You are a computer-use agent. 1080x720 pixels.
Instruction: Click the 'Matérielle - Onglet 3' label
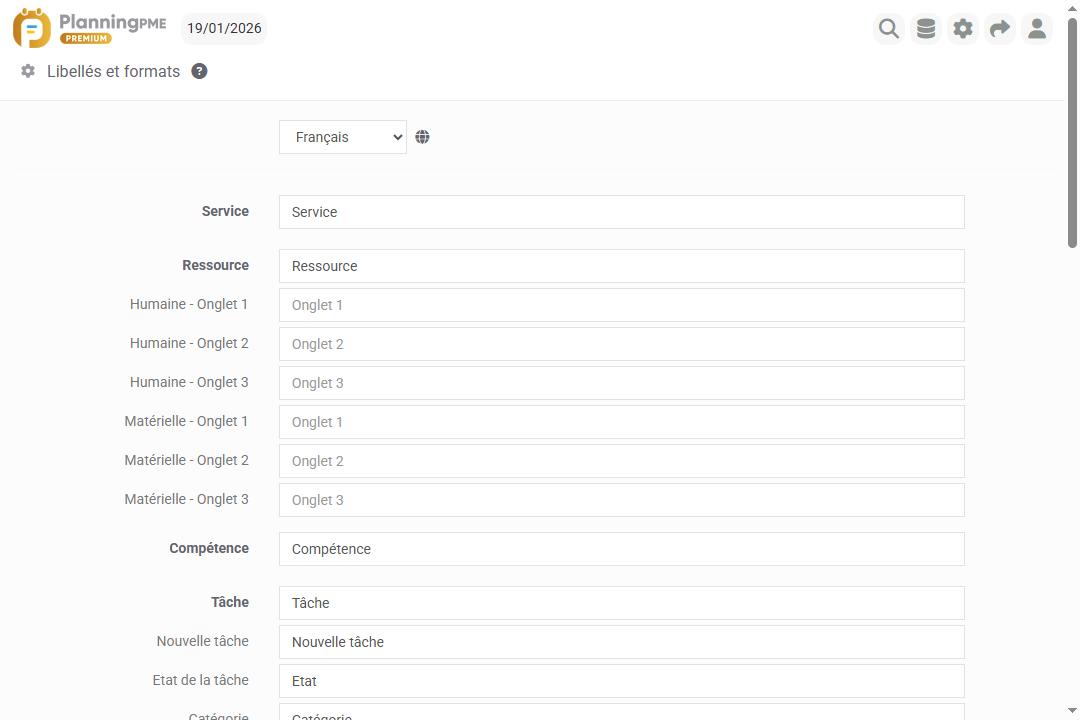click(187, 499)
